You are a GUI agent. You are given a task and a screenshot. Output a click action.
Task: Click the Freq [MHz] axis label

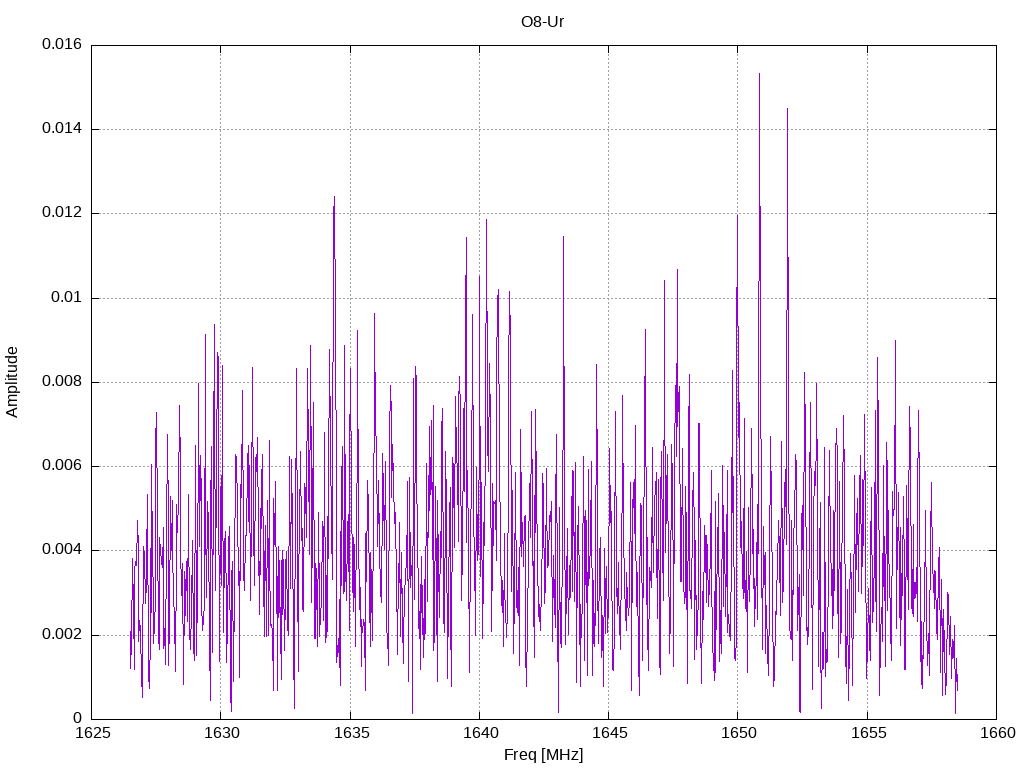pyautogui.click(x=543, y=755)
